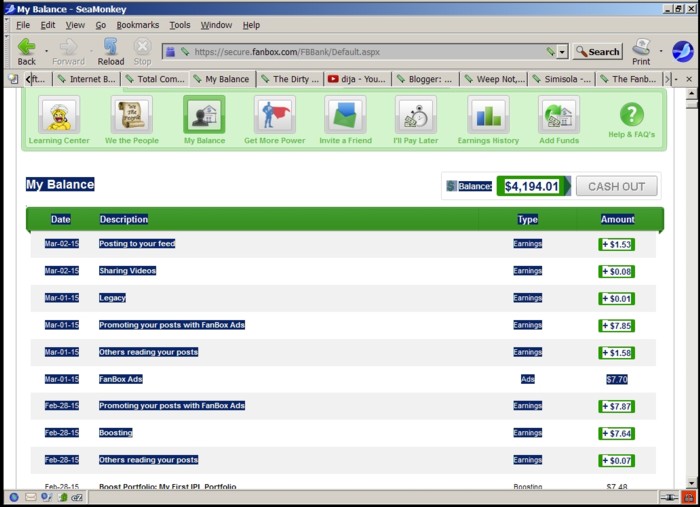Click the 'Legacy' row description
The width and height of the screenshot is (700, 507).
(112, 298)
